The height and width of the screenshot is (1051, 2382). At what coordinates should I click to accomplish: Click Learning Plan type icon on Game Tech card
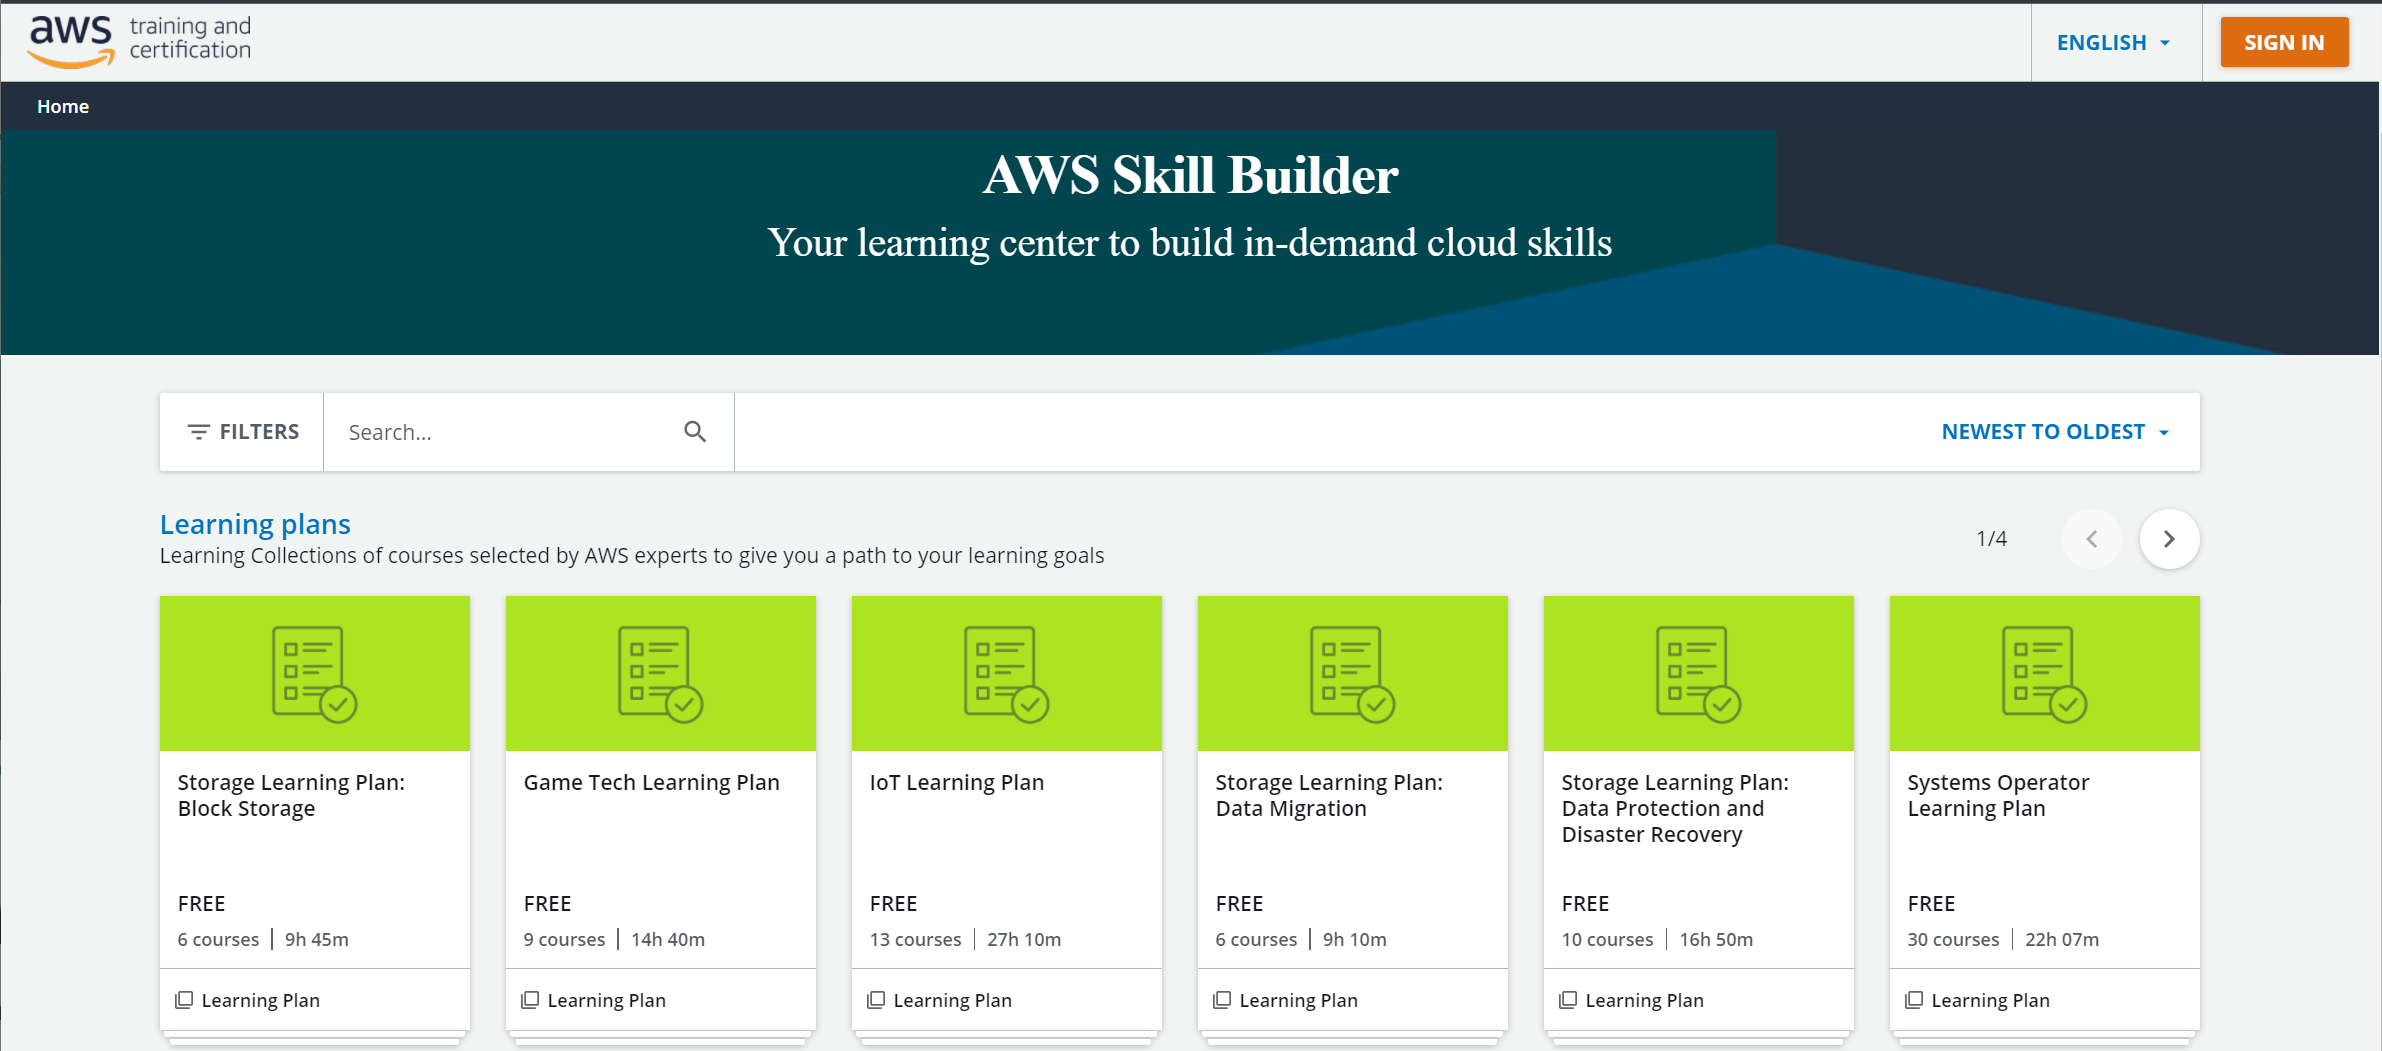[530, 1000]
